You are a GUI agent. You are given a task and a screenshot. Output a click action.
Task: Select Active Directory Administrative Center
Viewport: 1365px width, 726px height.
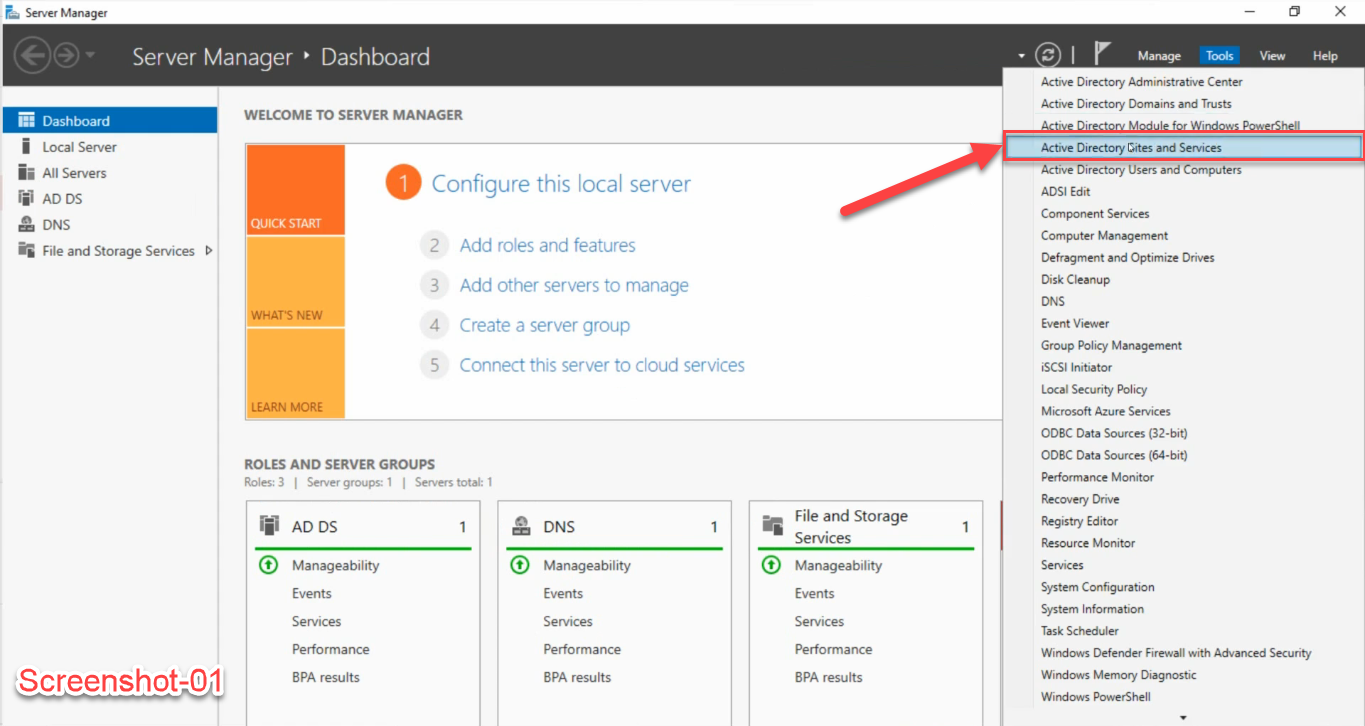coord(1184,82)
